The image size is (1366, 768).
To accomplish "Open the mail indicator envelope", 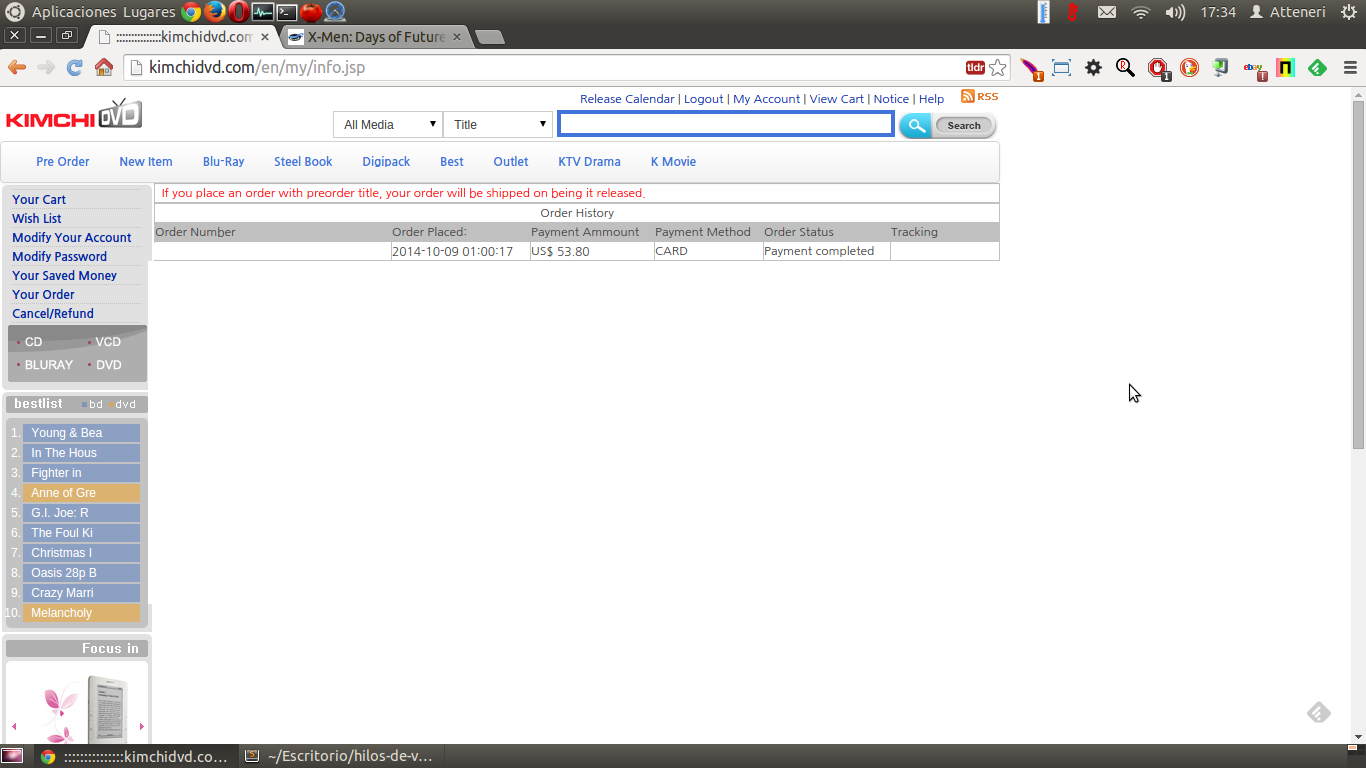I will pyautogui.click(x=1107, y=12).
